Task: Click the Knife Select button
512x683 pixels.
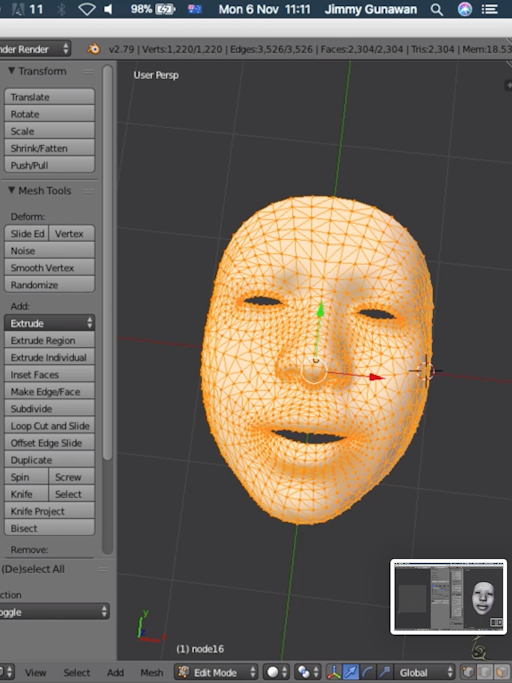Action: click(72, 494)
